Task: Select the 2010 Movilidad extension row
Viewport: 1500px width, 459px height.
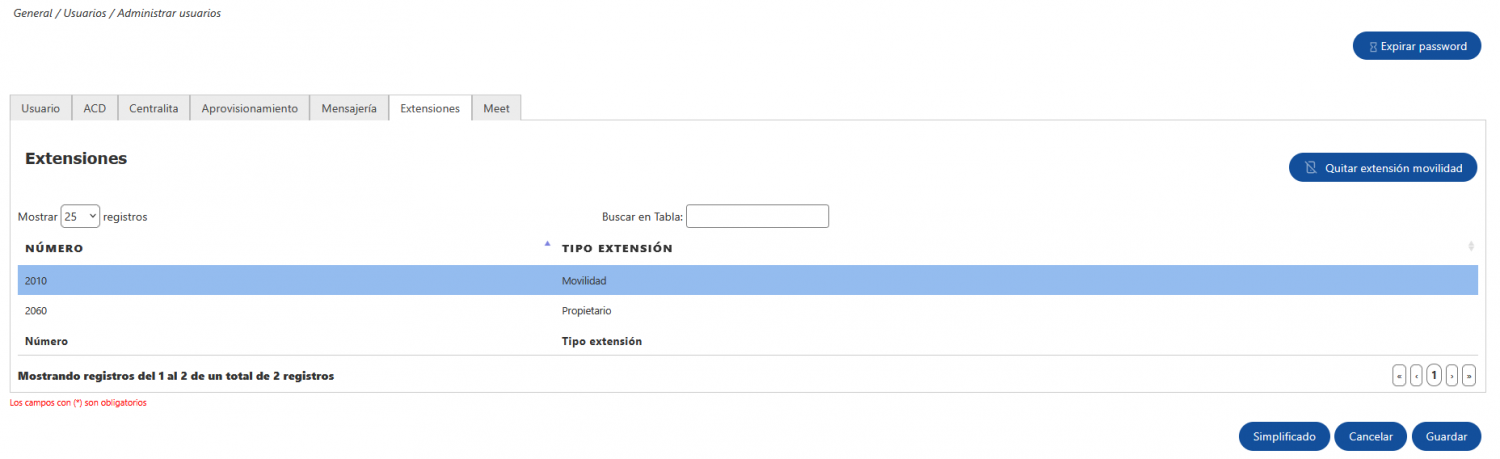Action: pos(748,281)
